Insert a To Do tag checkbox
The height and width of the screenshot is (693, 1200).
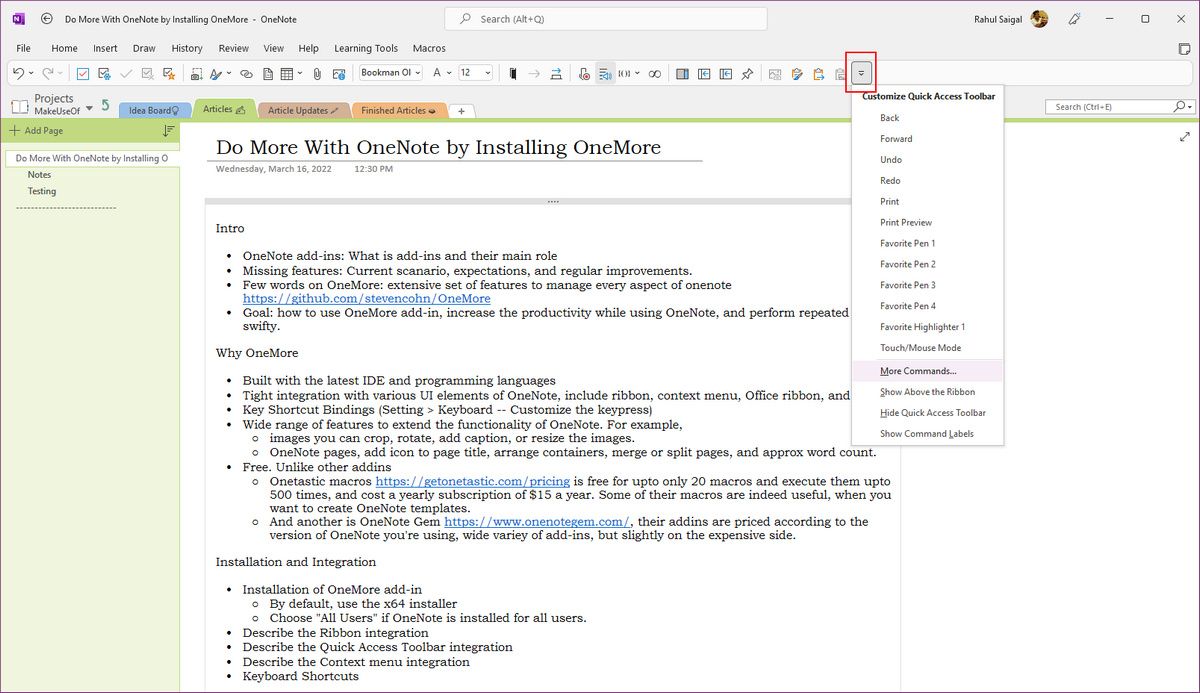coord(81,72)
